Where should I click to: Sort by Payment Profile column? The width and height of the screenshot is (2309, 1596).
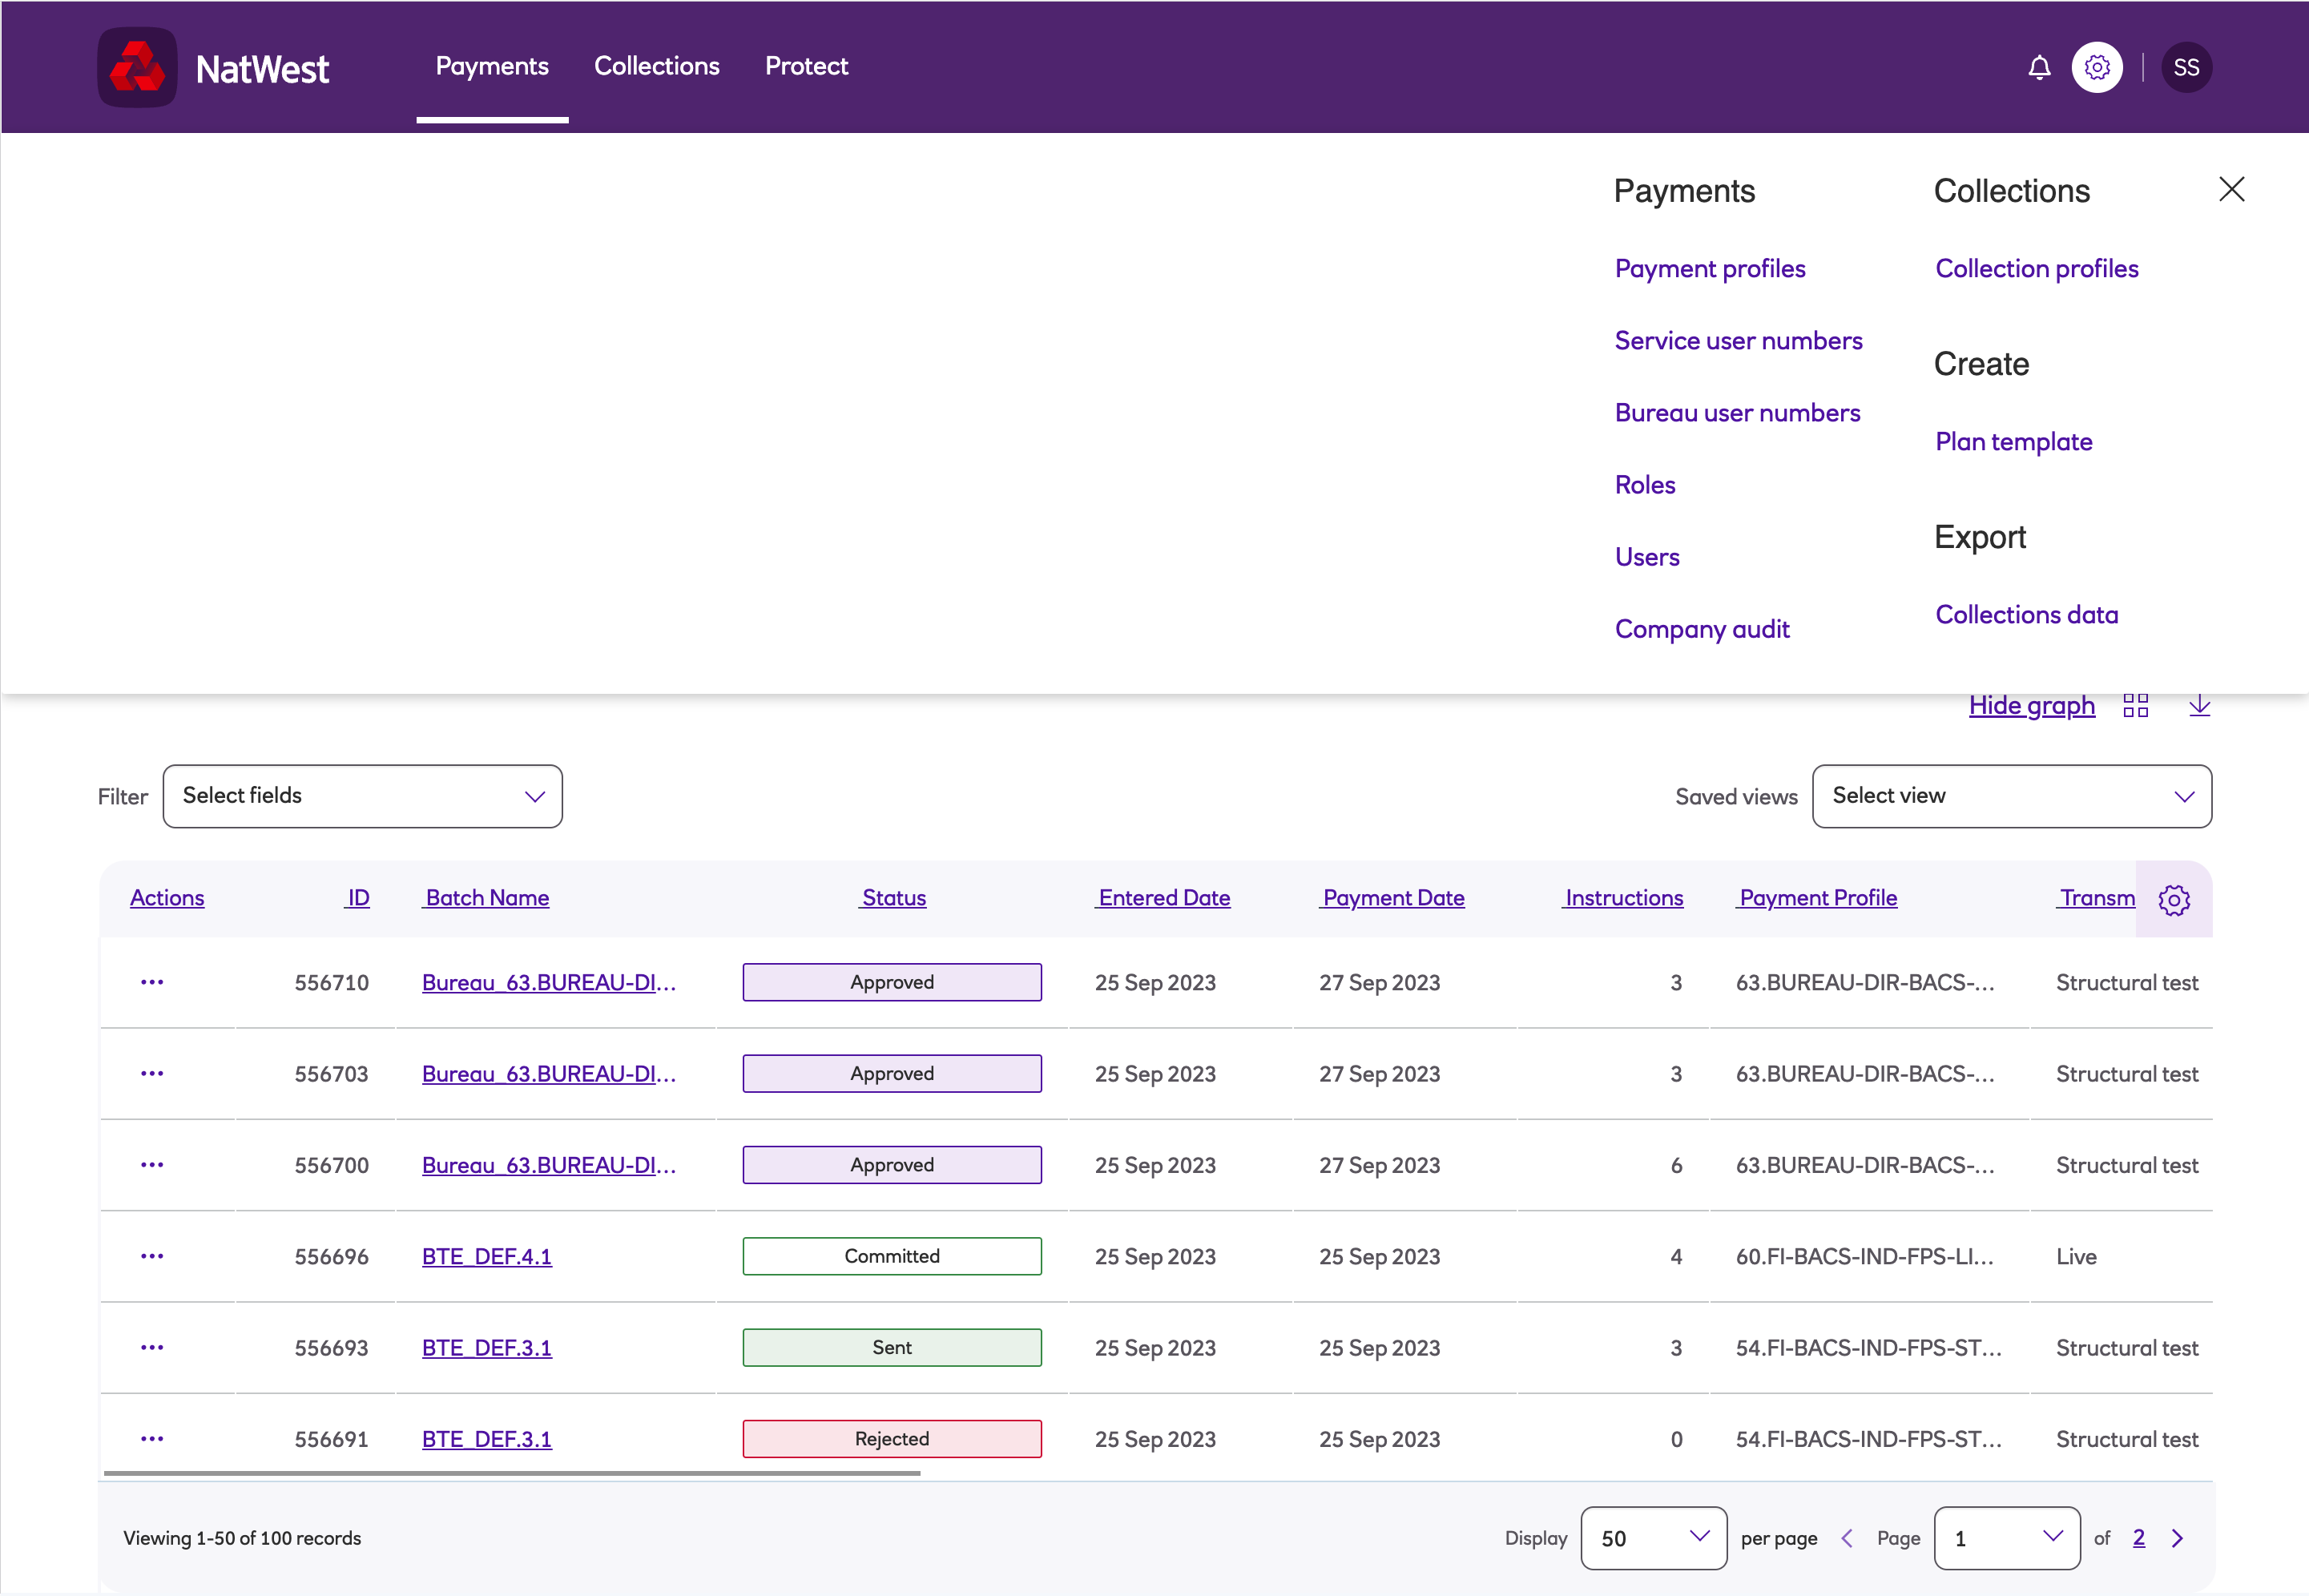tap(1817, 898)
